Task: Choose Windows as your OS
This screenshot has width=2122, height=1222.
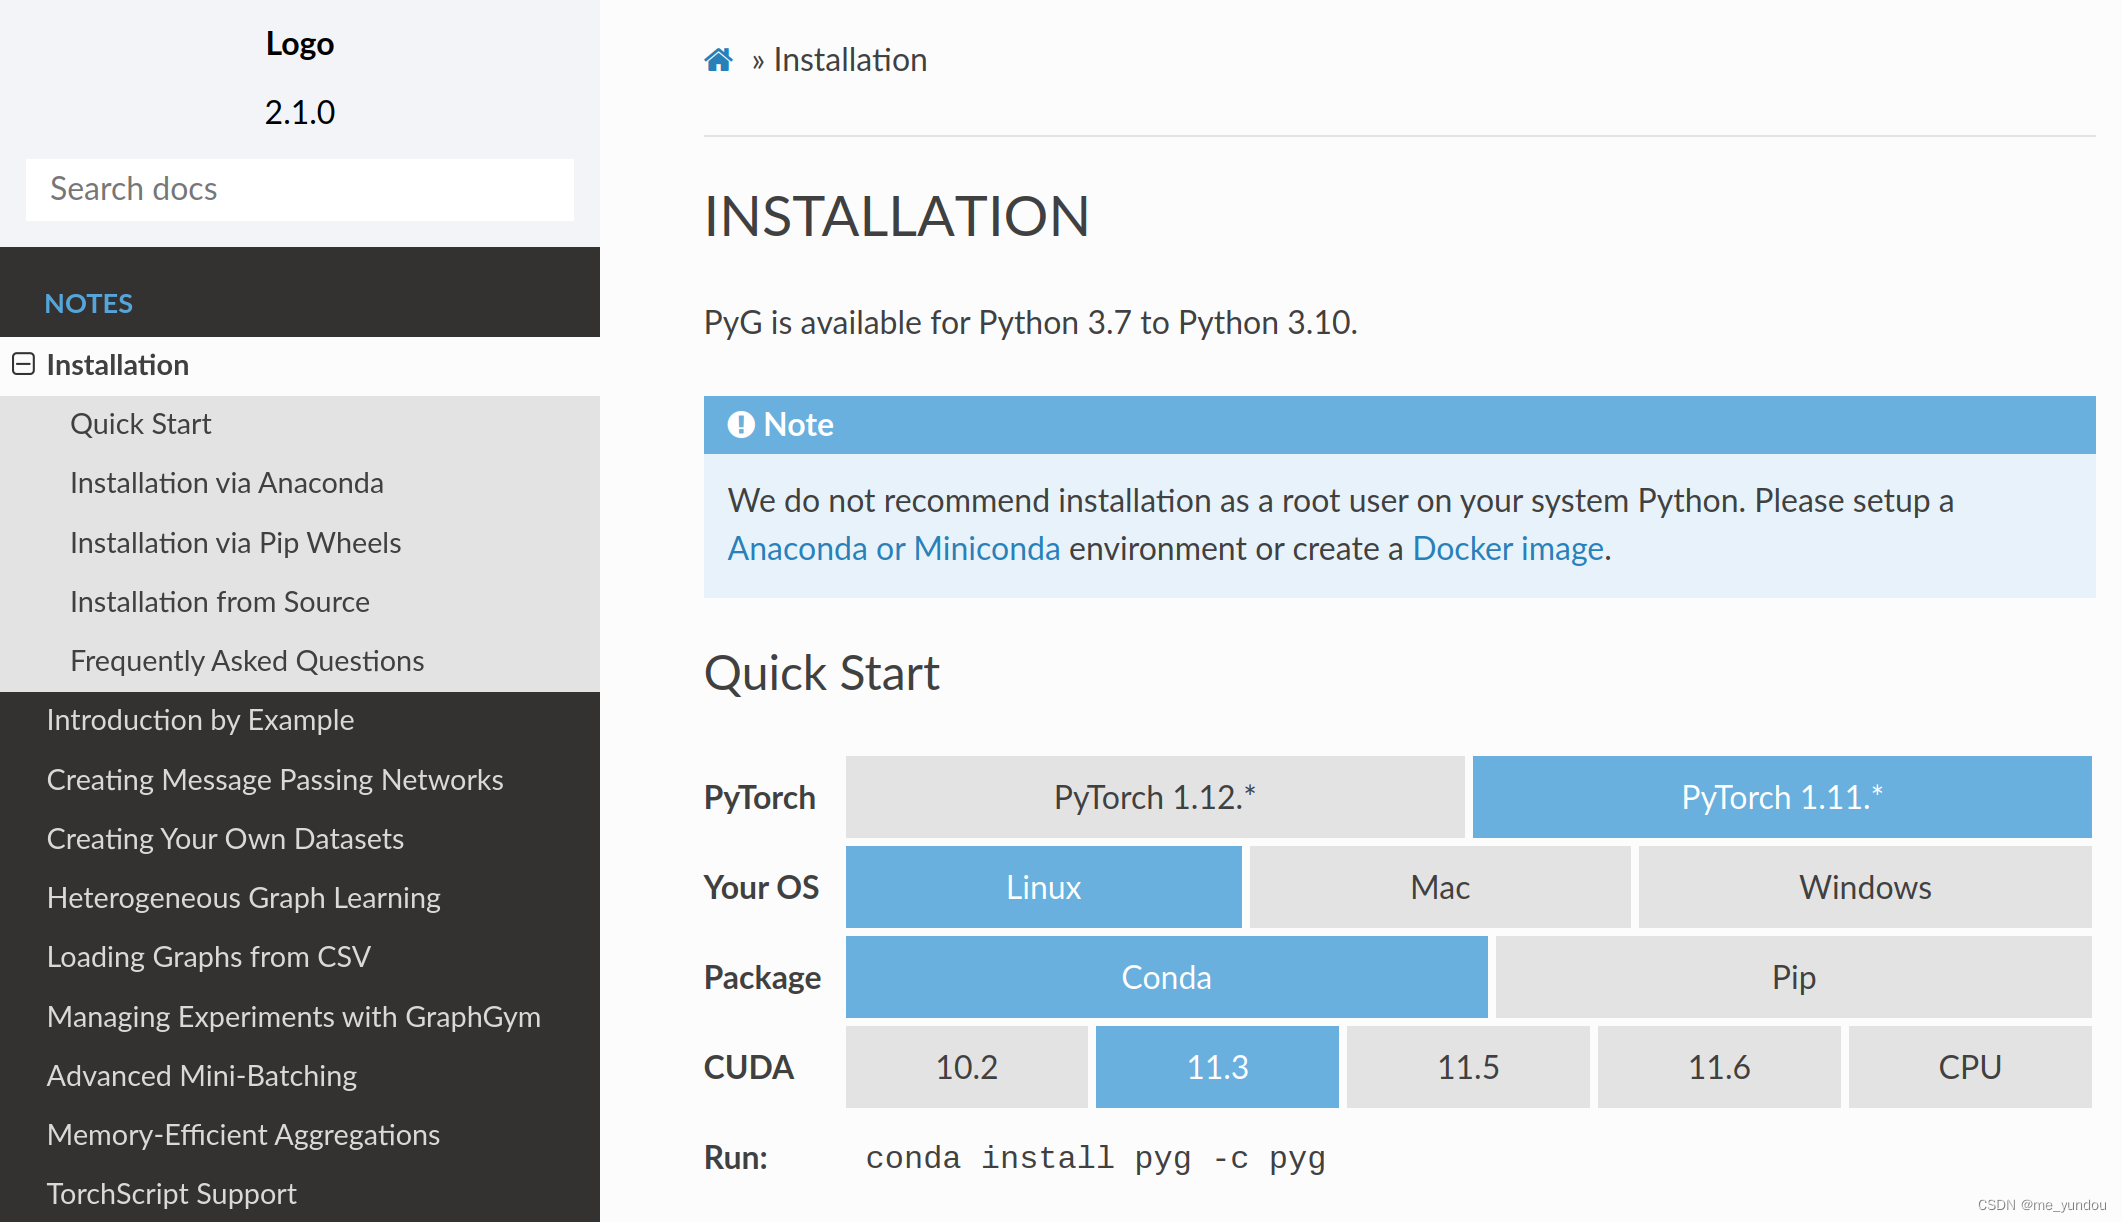Action: point(1864,887)
